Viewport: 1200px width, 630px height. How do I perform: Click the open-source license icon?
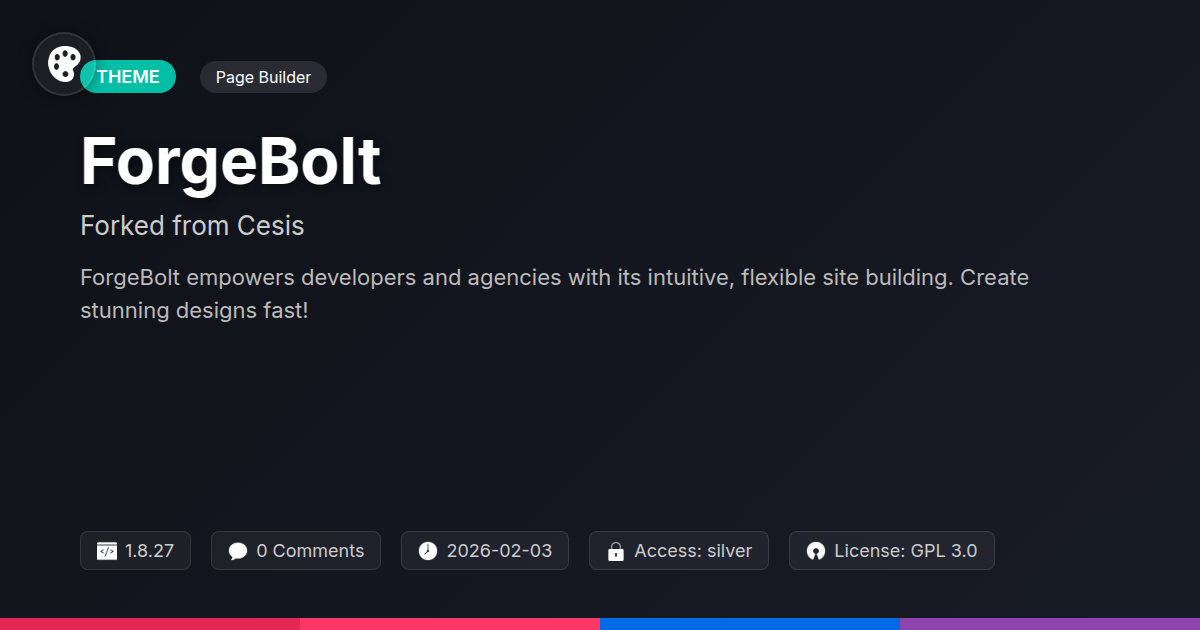(816, 551)
